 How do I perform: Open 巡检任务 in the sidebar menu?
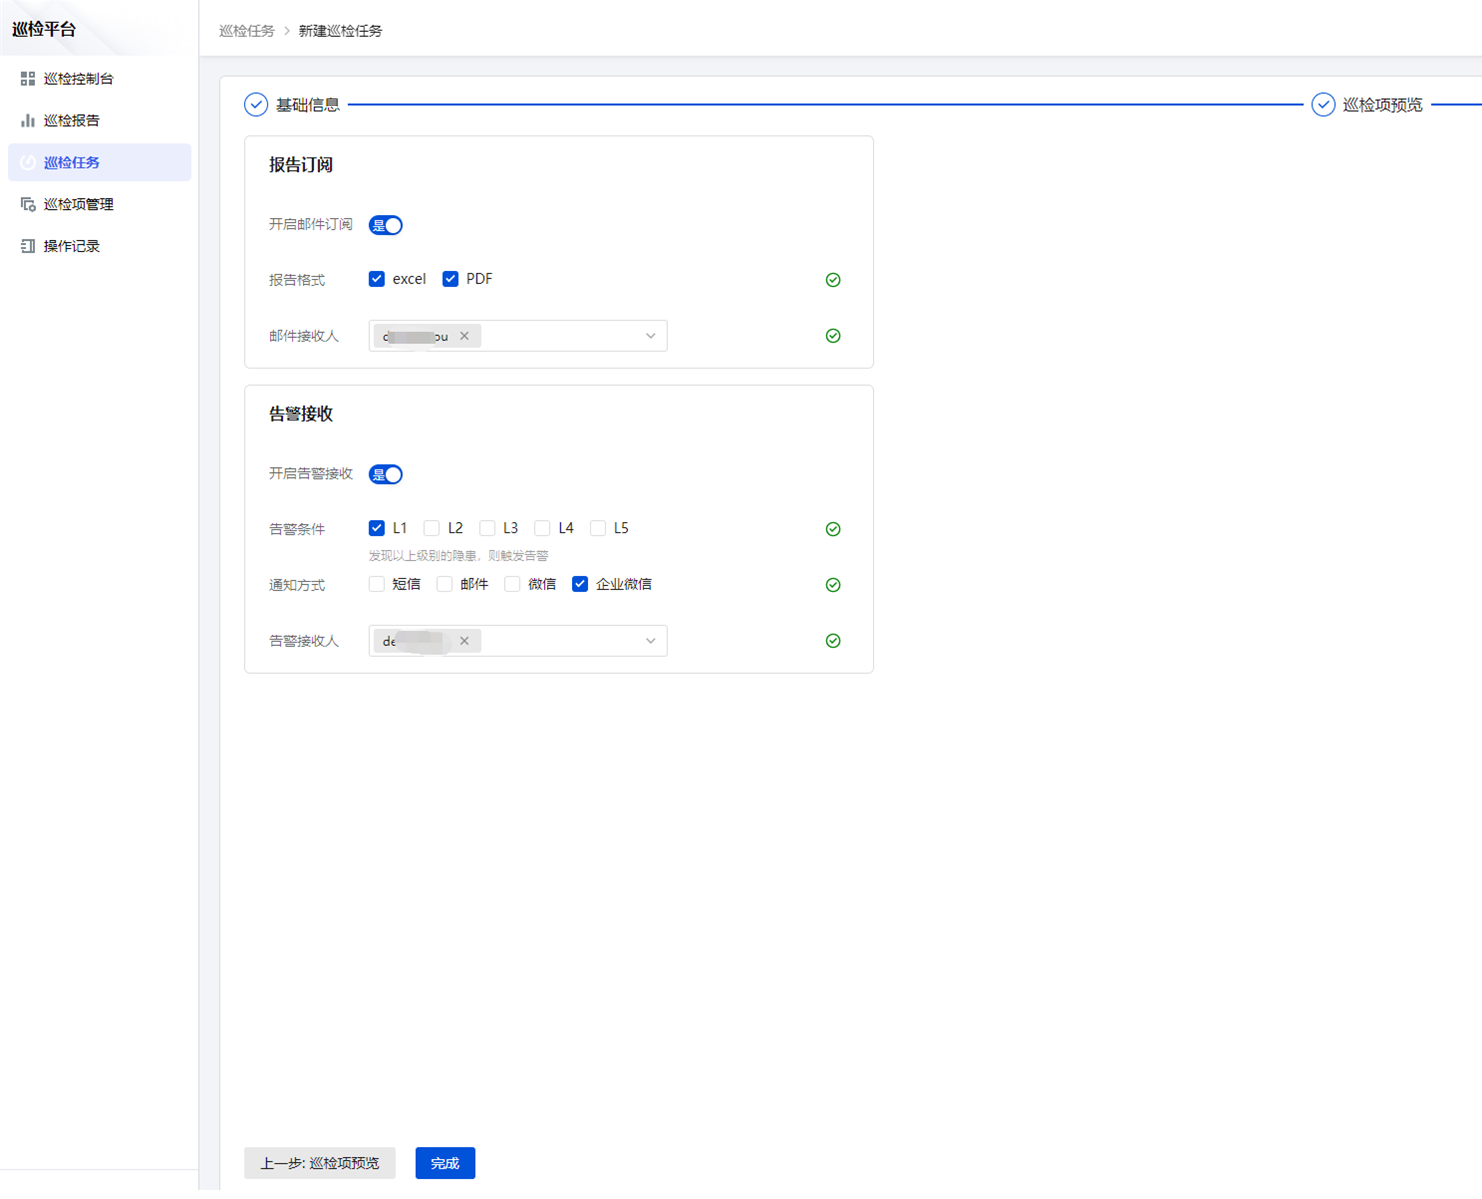coord(72,163)
